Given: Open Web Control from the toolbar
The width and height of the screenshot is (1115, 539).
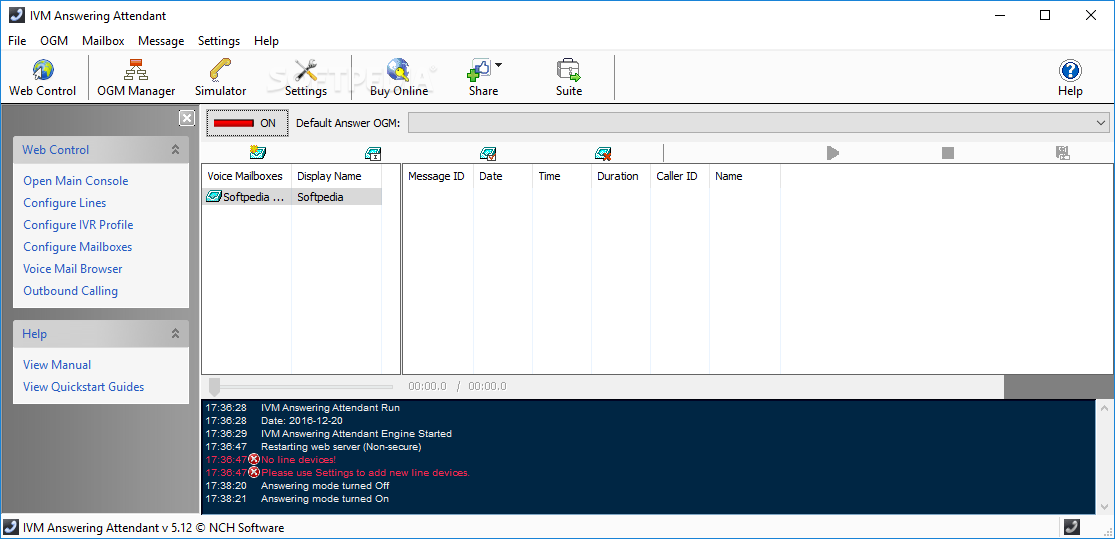Looking at the screenshot, I should point(43,78).
